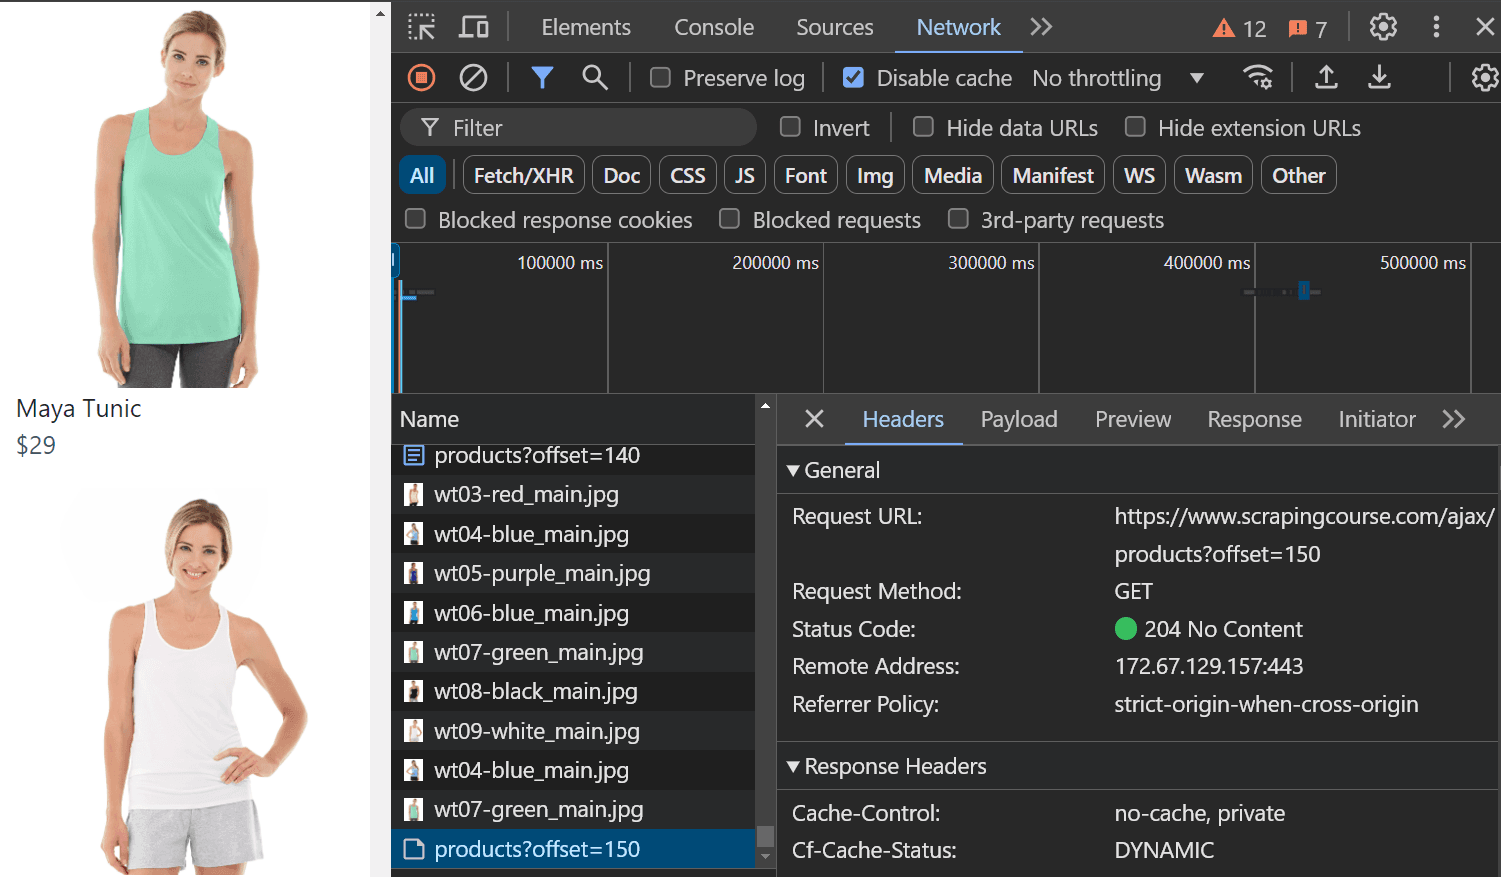1501x877 pixels.
Task: Filter requests by Img
Action: (x=875, y=175)
